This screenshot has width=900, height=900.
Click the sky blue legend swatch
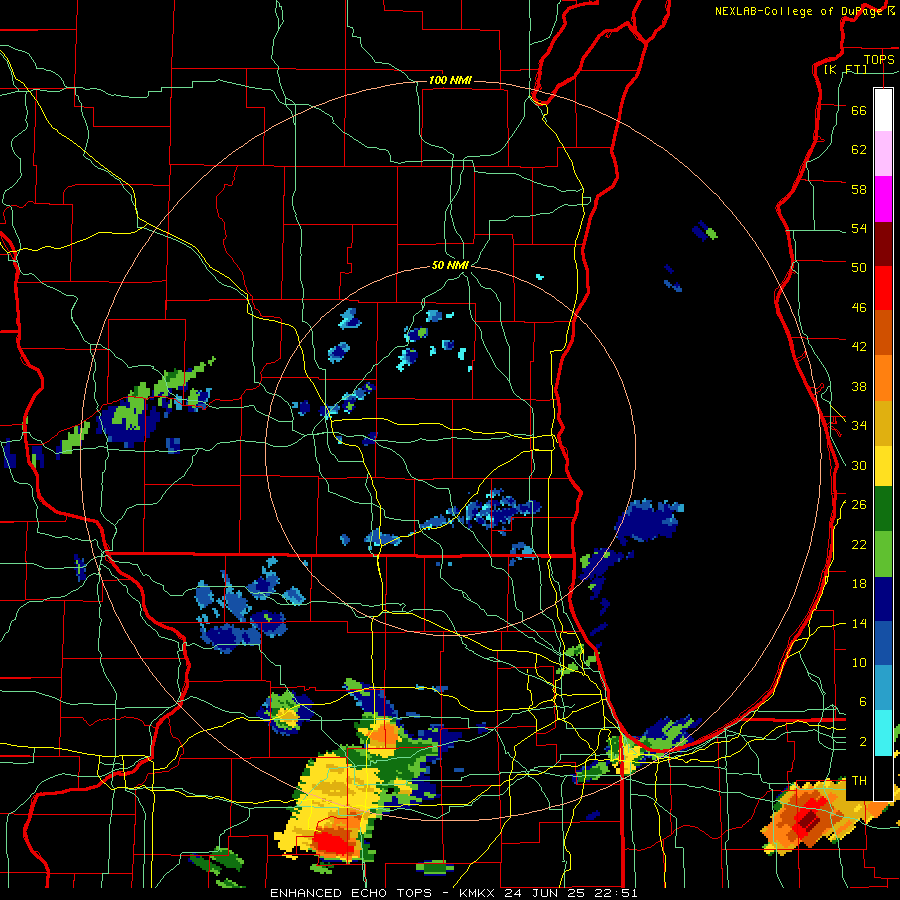(883, 688)
